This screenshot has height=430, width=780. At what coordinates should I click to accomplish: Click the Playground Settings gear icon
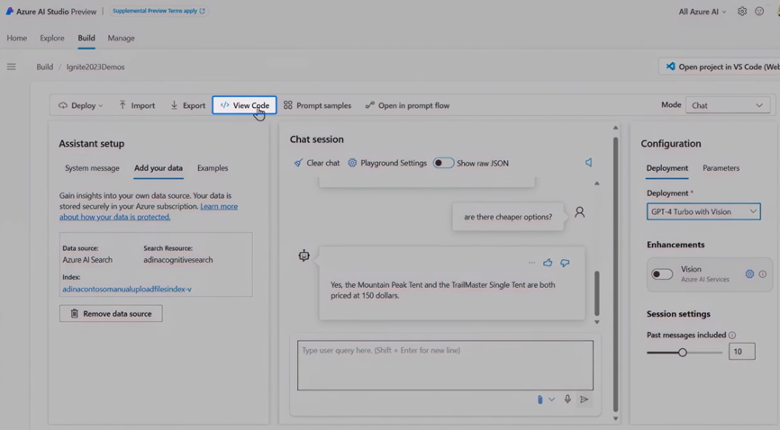click(x=352, y=163)
